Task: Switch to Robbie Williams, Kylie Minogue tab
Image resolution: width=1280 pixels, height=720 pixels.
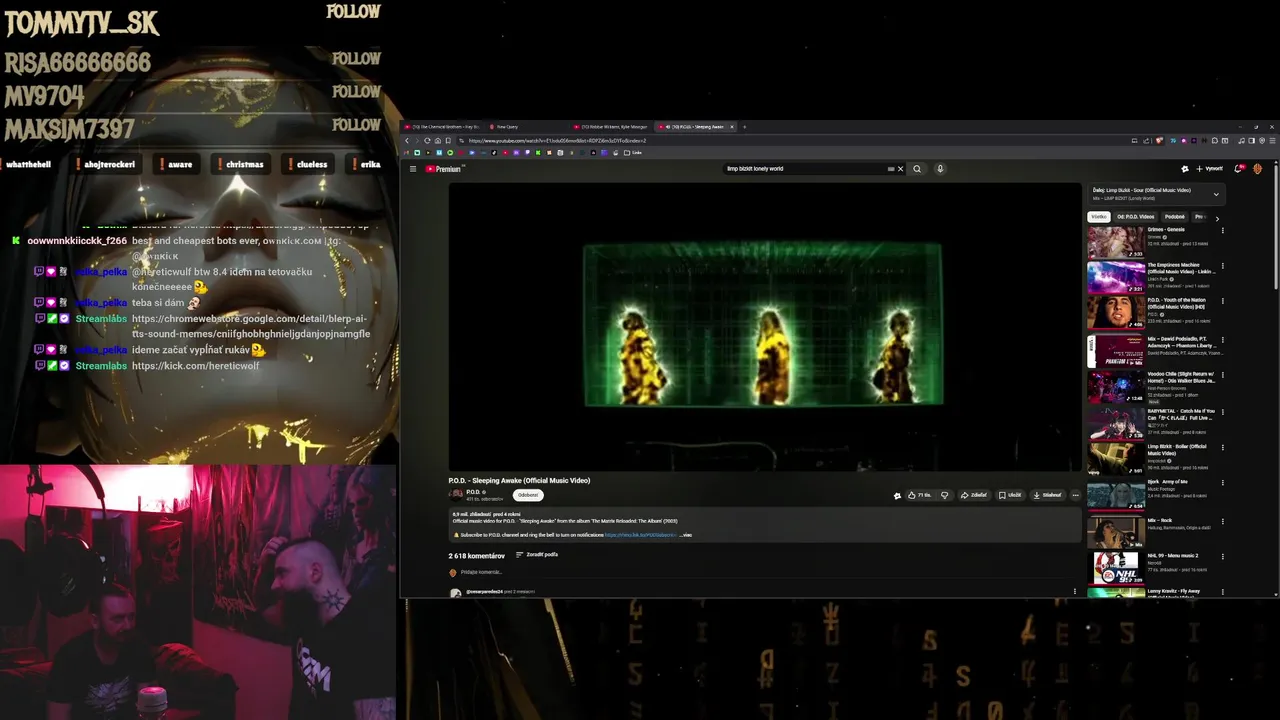Action: pyautogui.click(x=611, y=127)
